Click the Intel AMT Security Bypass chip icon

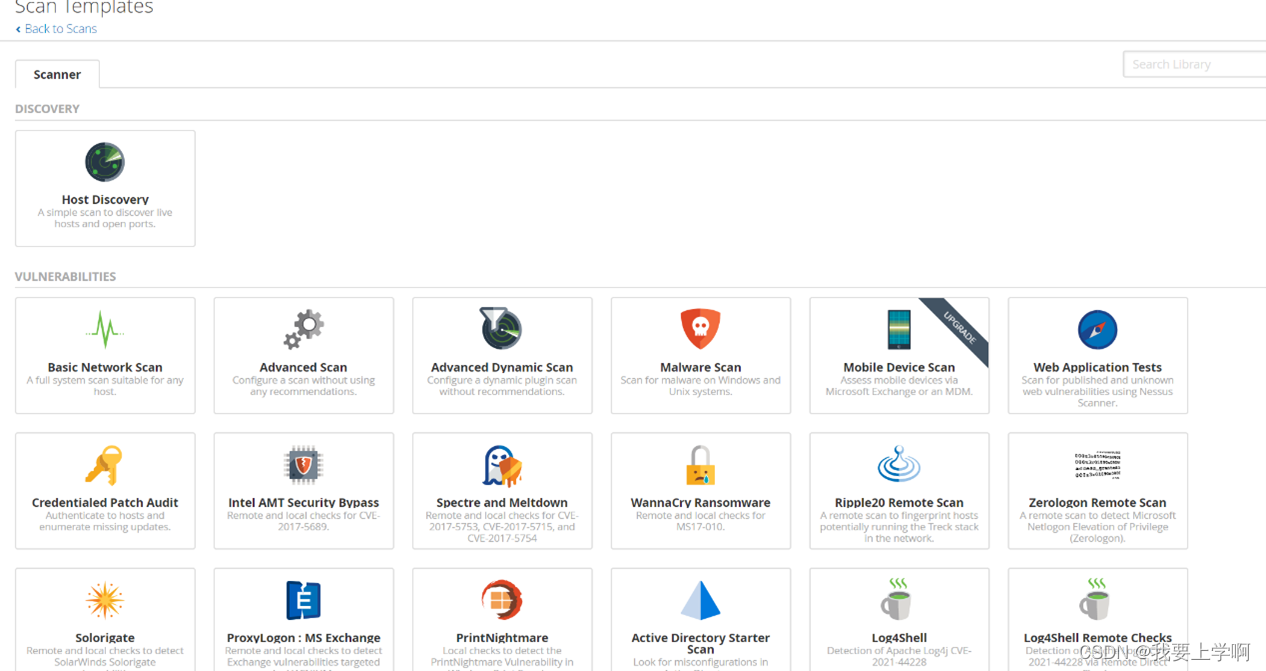(x=304, y=465)
